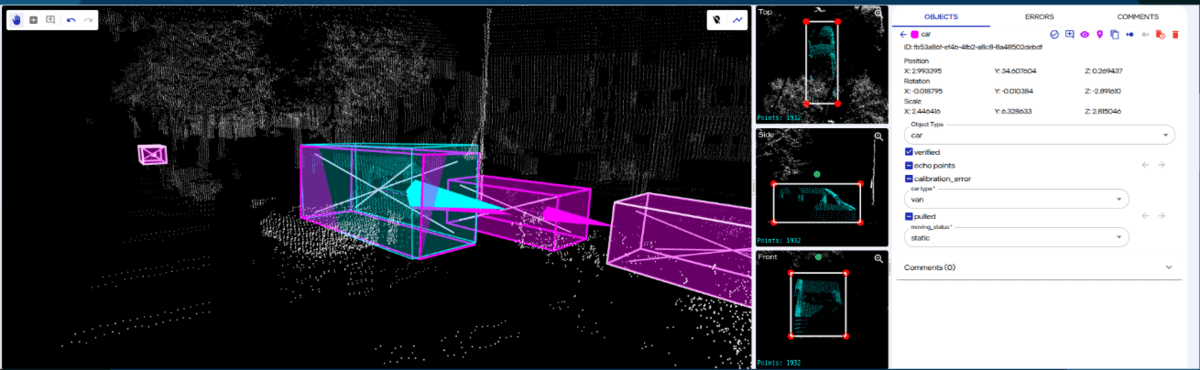This screenshot has height=370, width=1200.
Task: Click the copy object icon
Action: pos(1114,34)
